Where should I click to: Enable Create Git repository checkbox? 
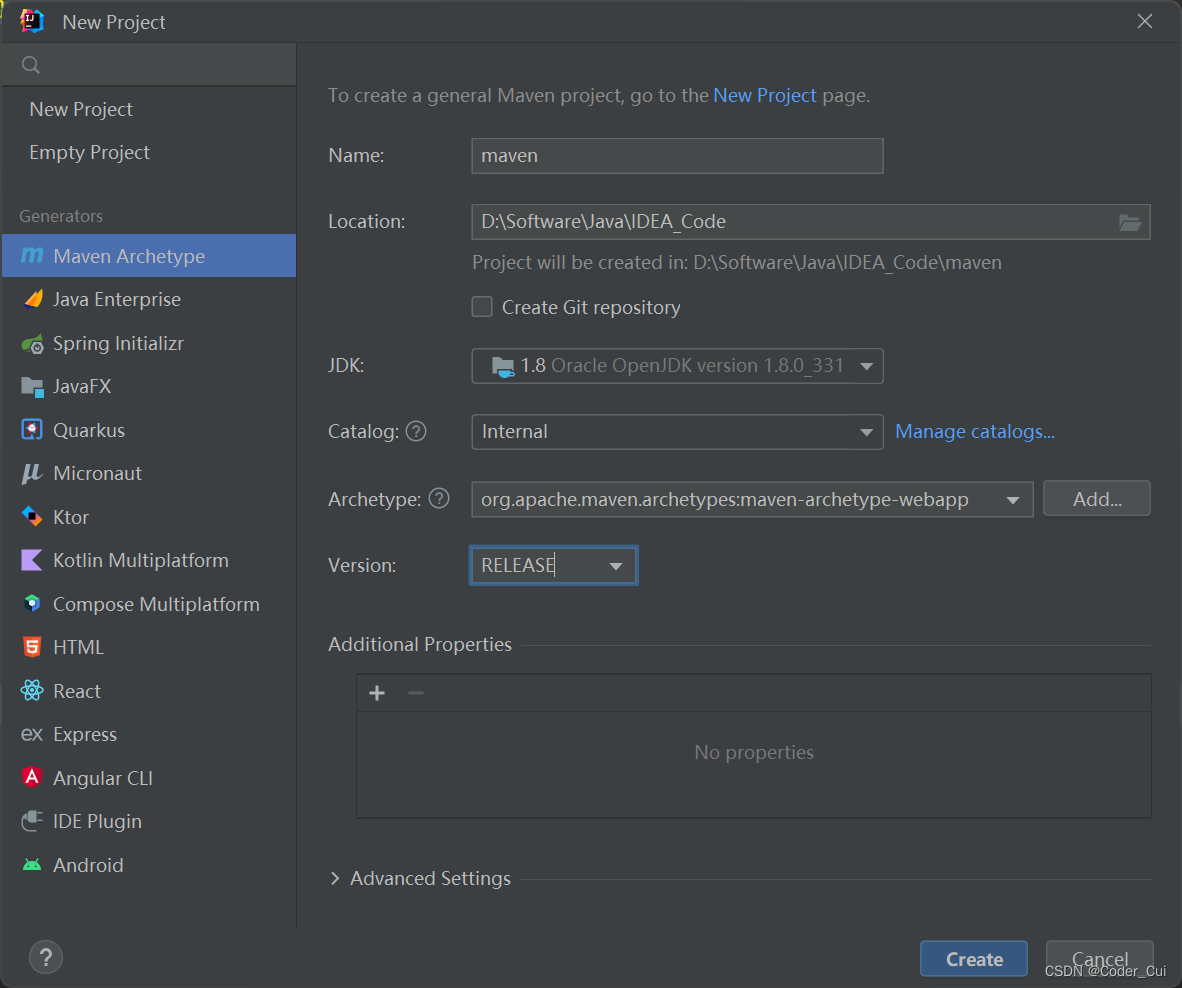tap(482, 307)
